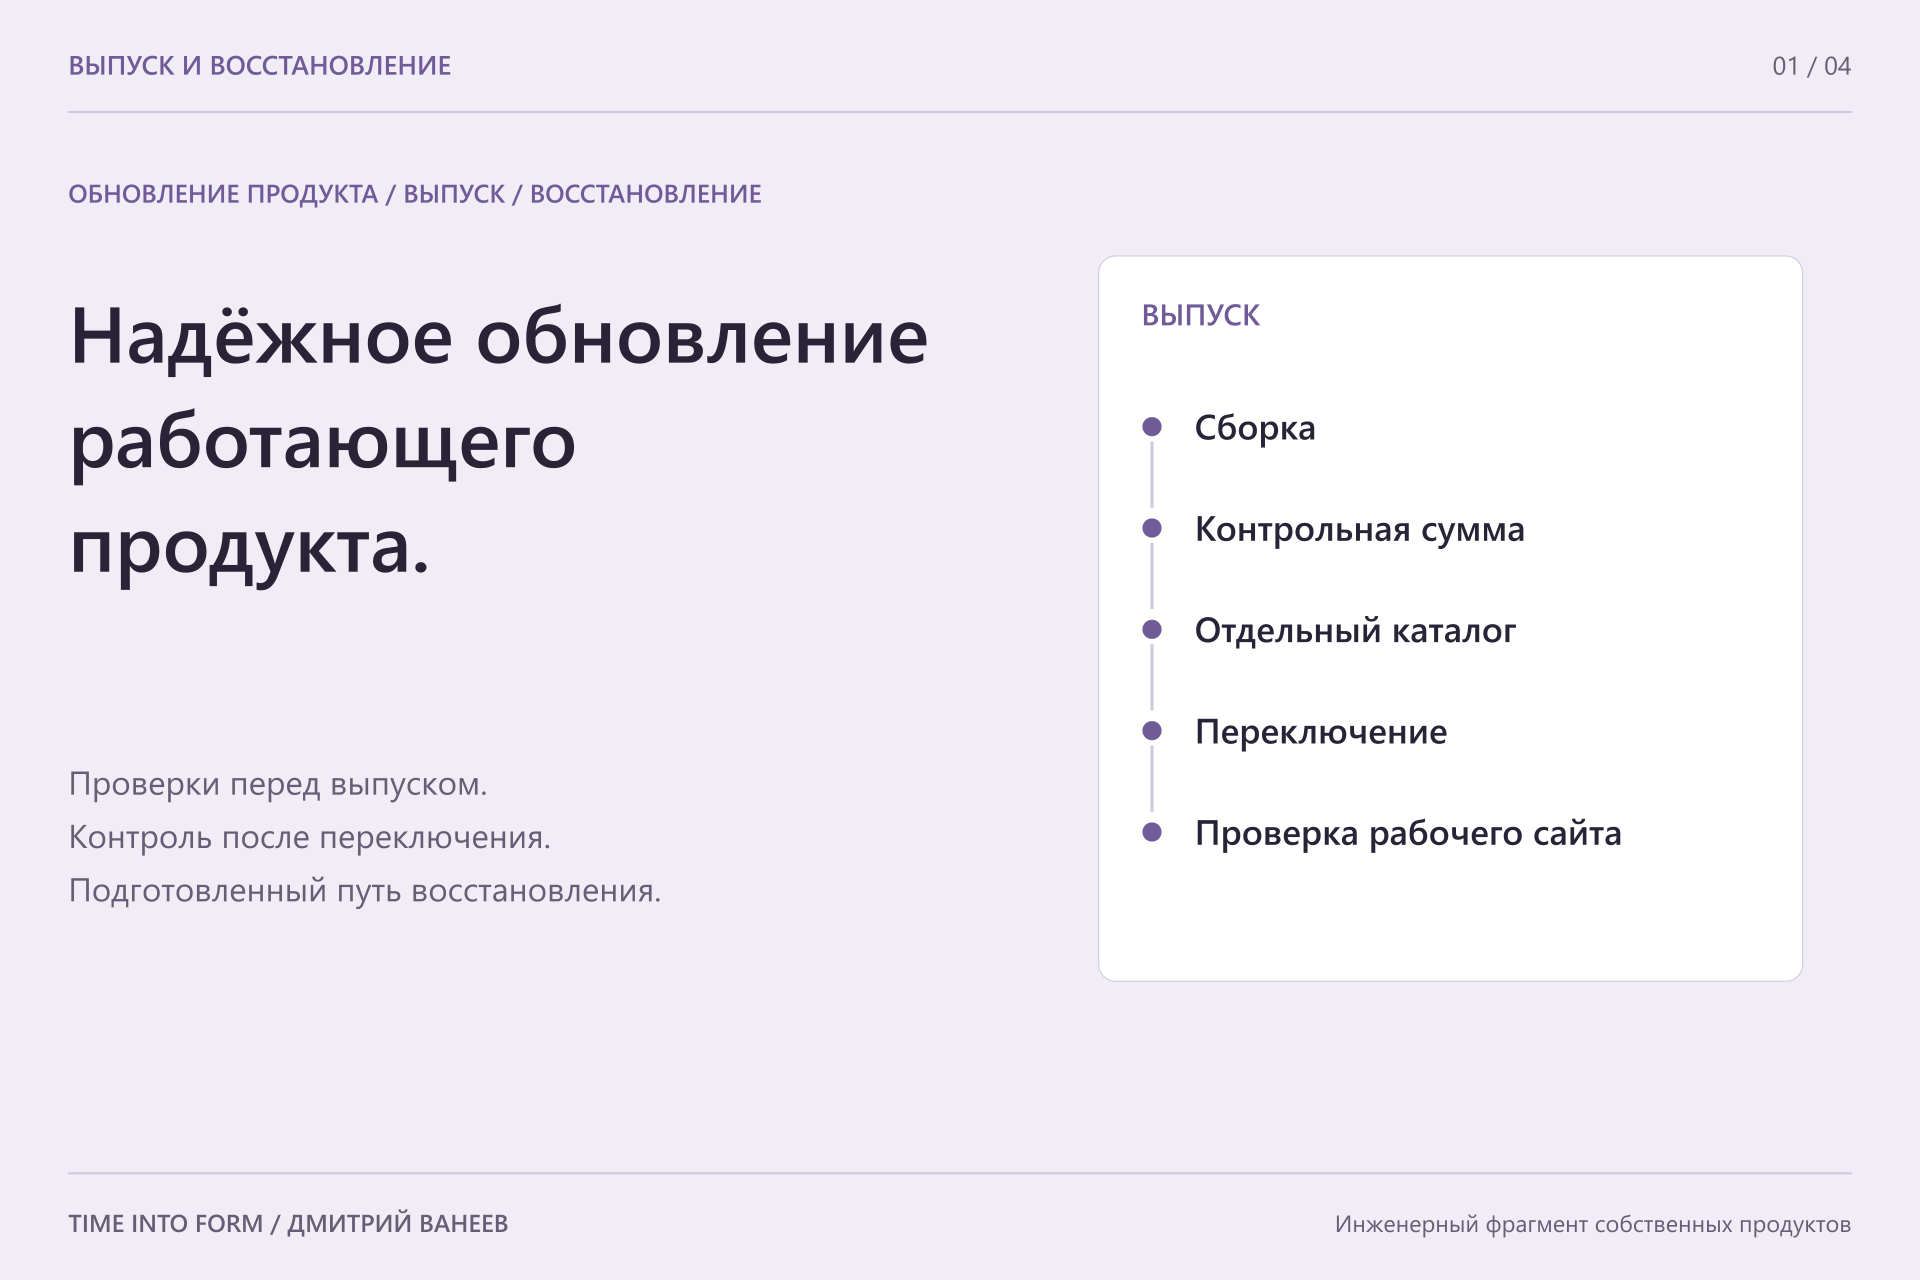
Task: Click the timeline dot beside "Сборка"
Action: (1152, 427)
